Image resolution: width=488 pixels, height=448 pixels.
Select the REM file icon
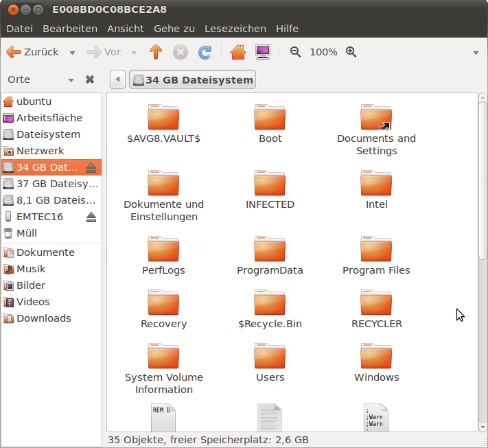coord(163,418)
